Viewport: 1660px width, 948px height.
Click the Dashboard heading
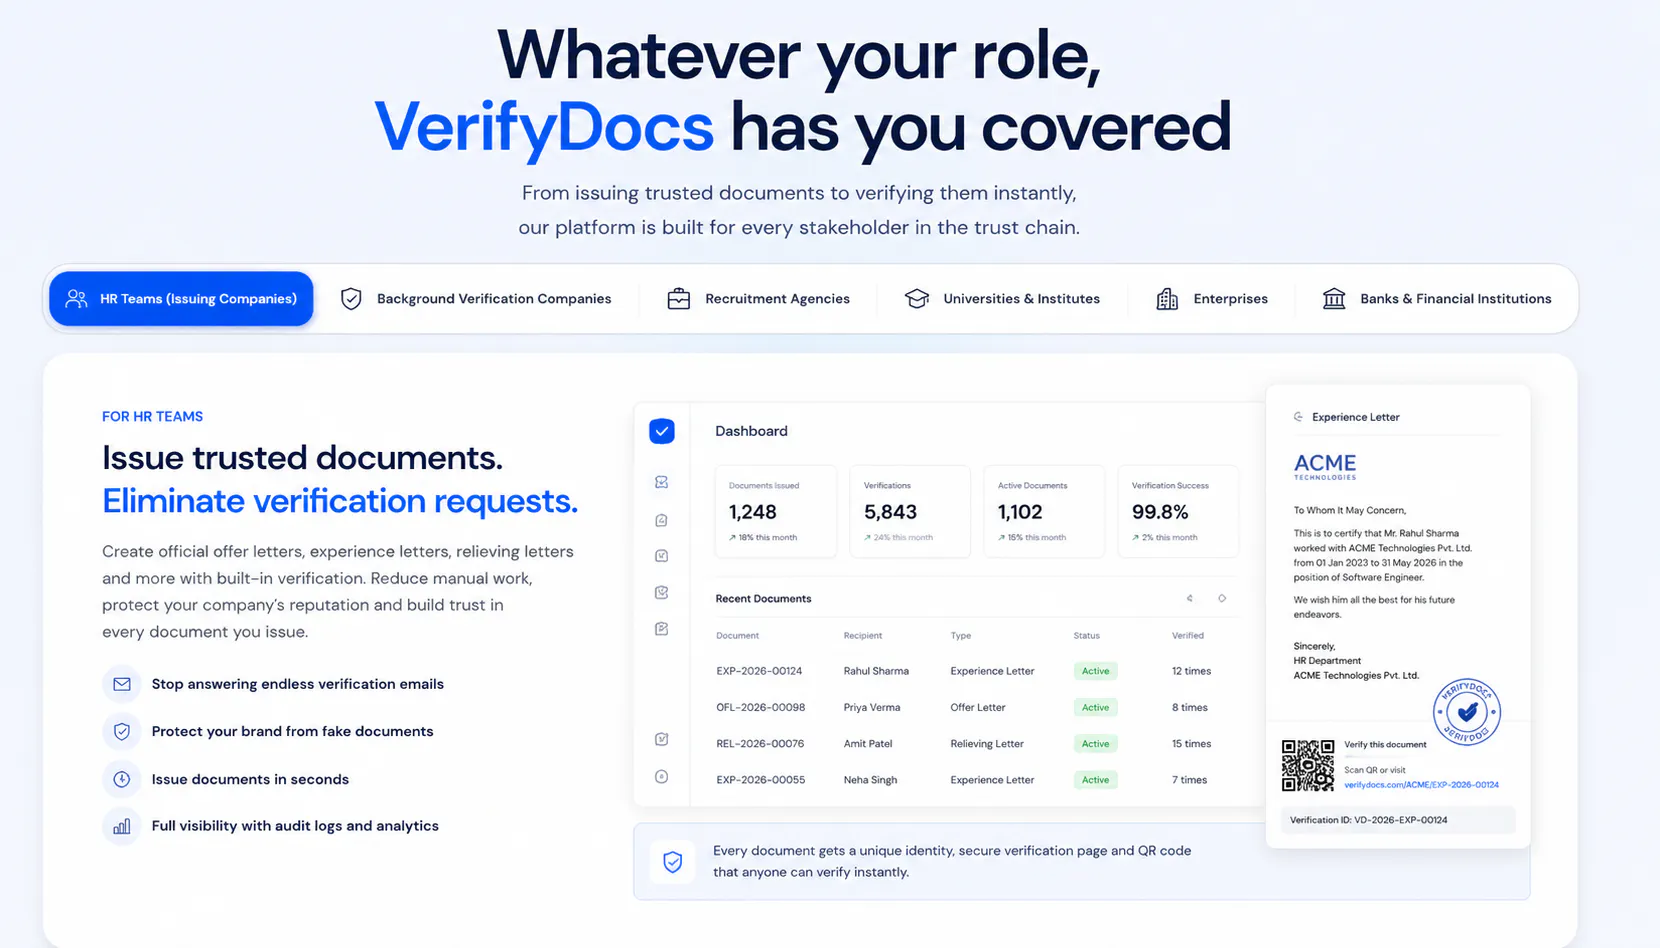tap(751, 431)
